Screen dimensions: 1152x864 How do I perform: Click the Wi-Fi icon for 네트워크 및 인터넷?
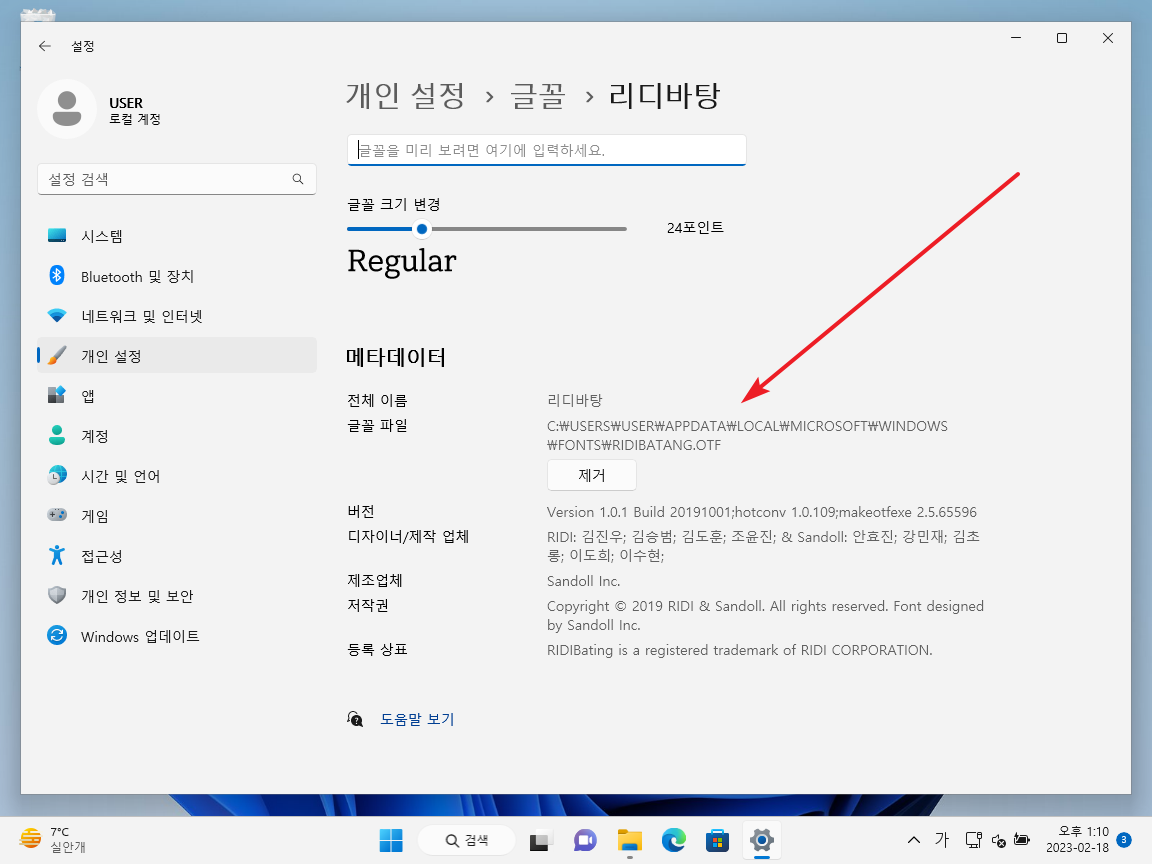[x=57, y=316]
